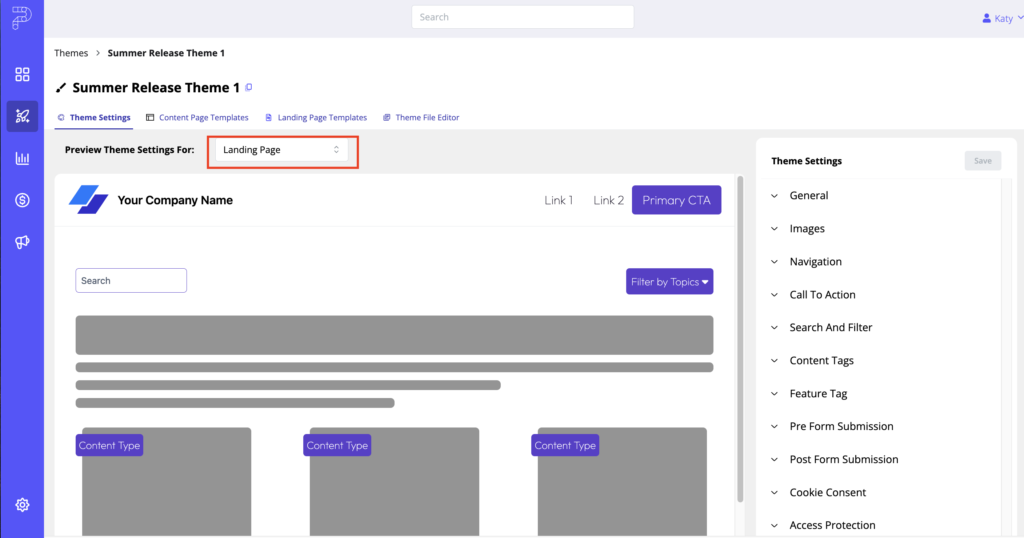The height and width of the screenshot is (538, 1024).
Task: Open the dollar sign revenue icon
Action: click(x=22, y=200)
